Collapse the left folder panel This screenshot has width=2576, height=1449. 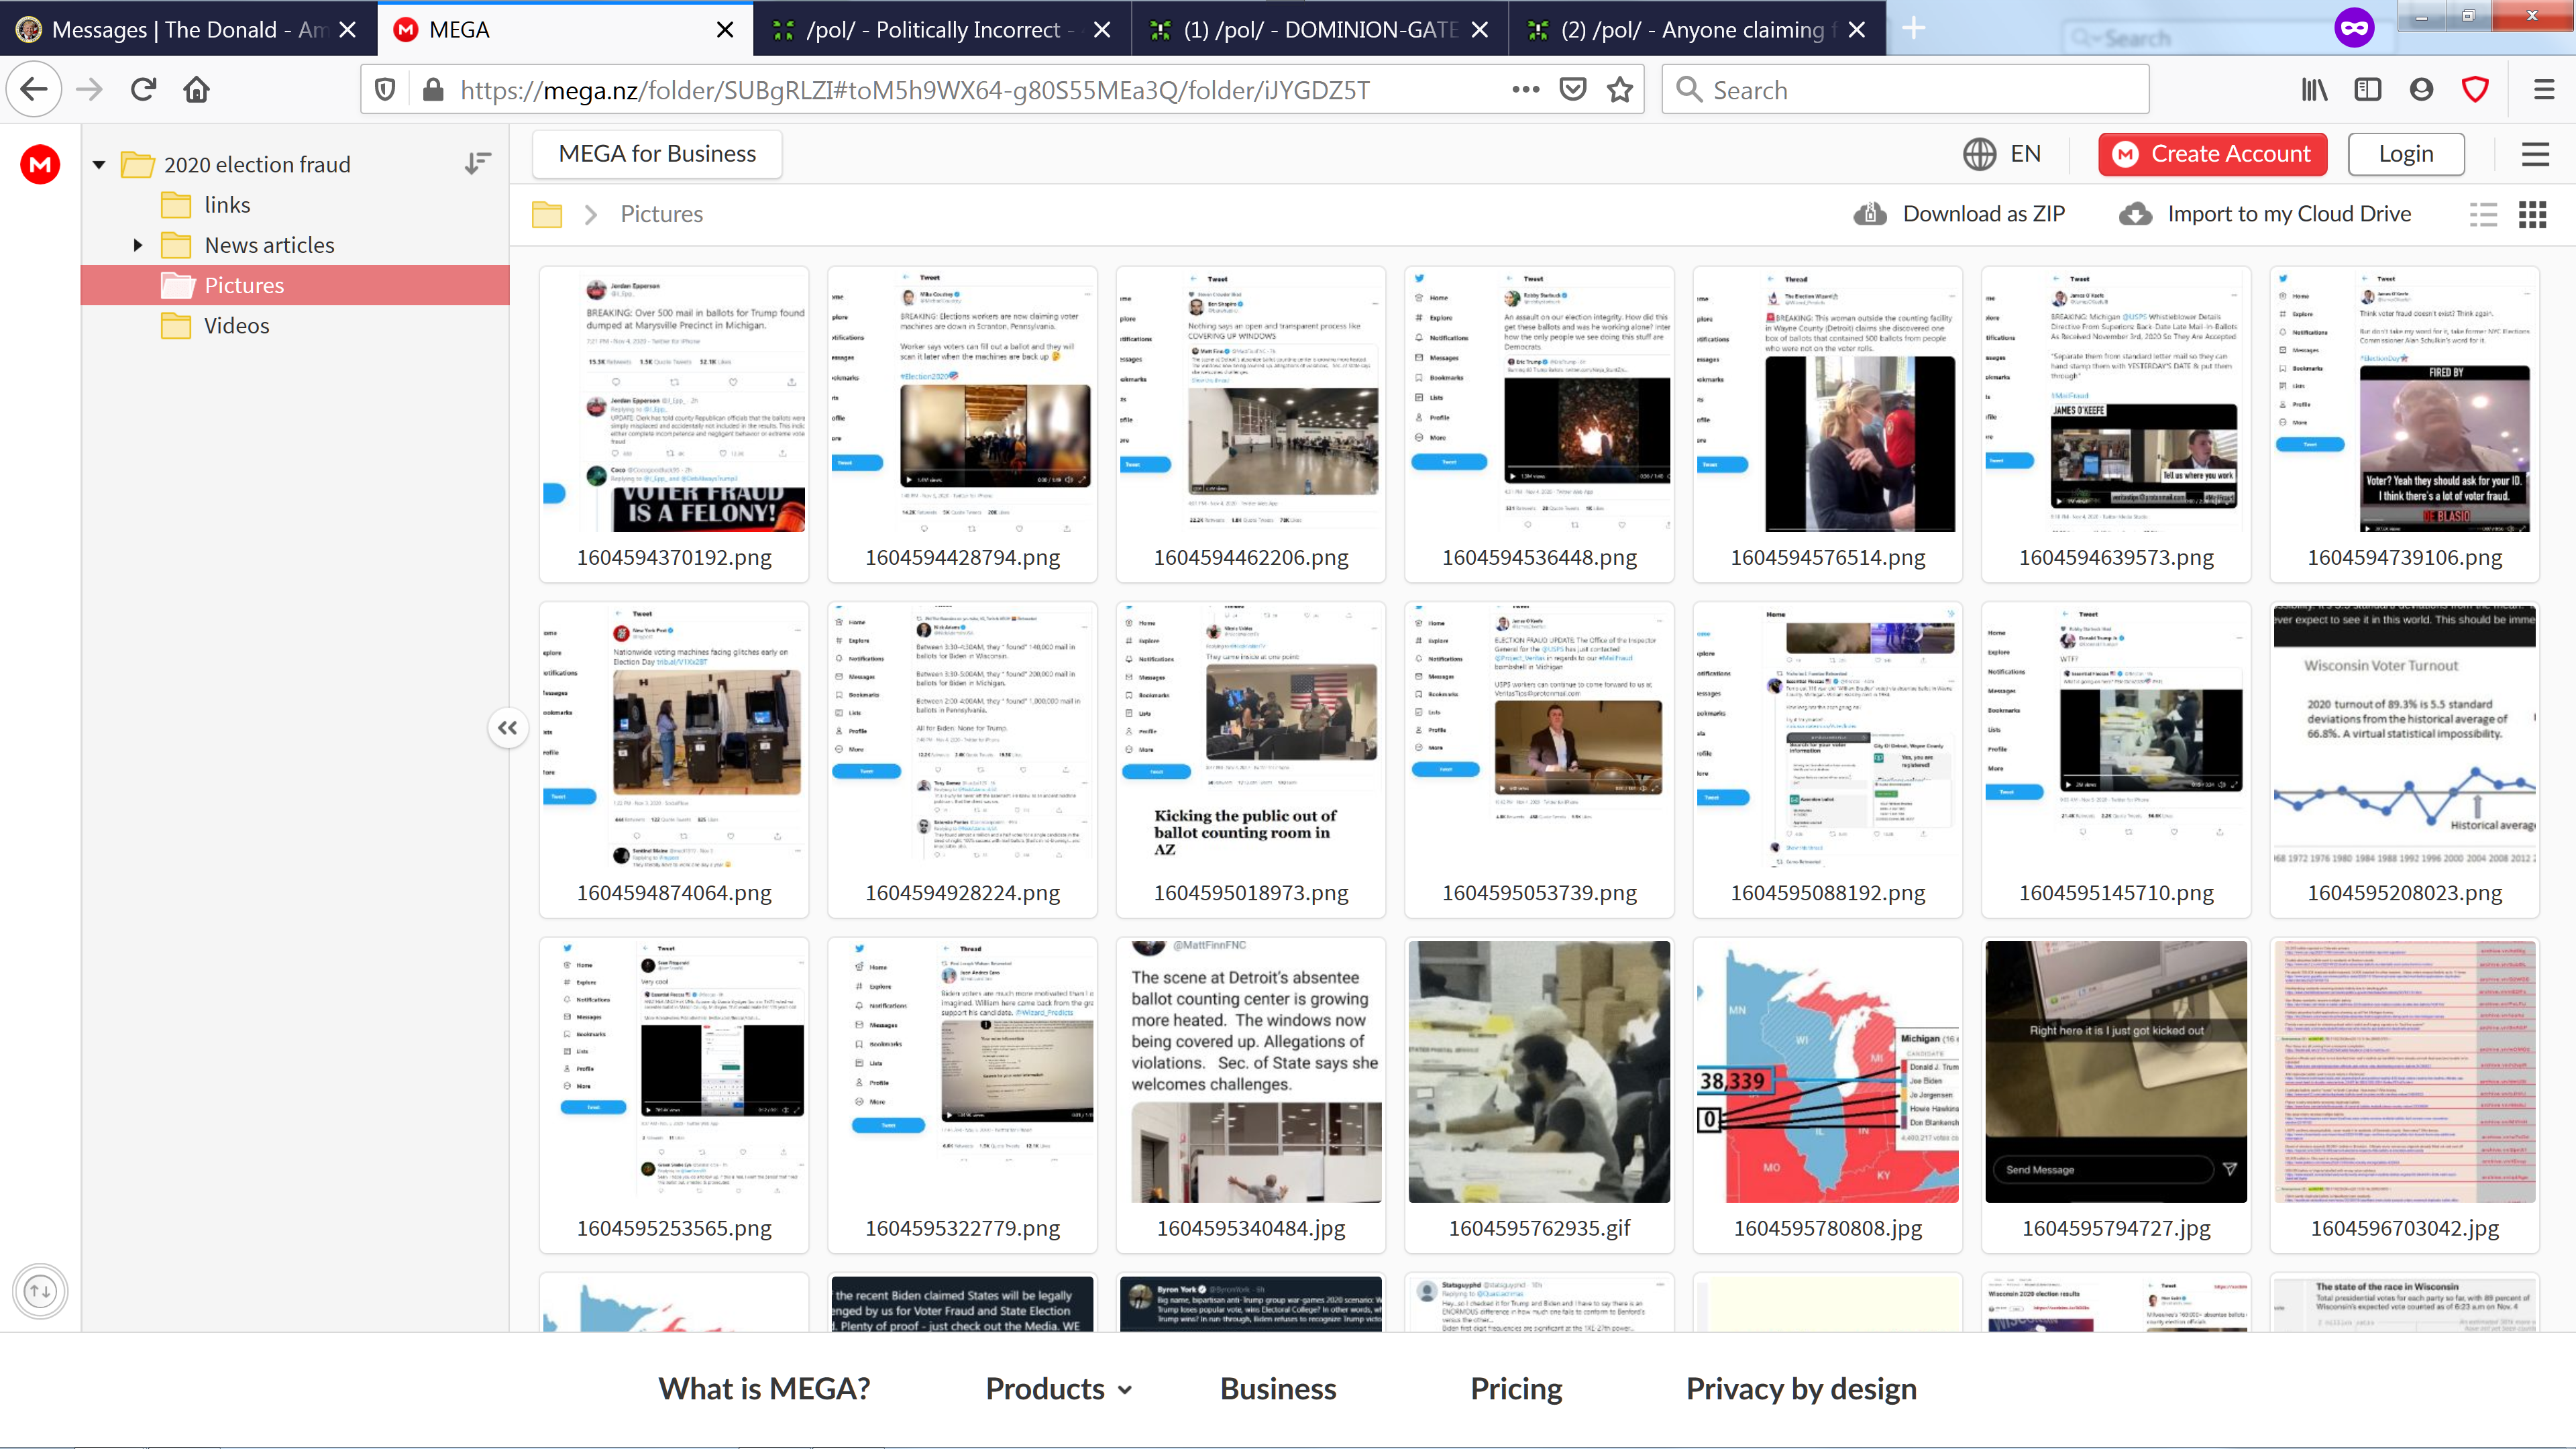tap(508, 728)
